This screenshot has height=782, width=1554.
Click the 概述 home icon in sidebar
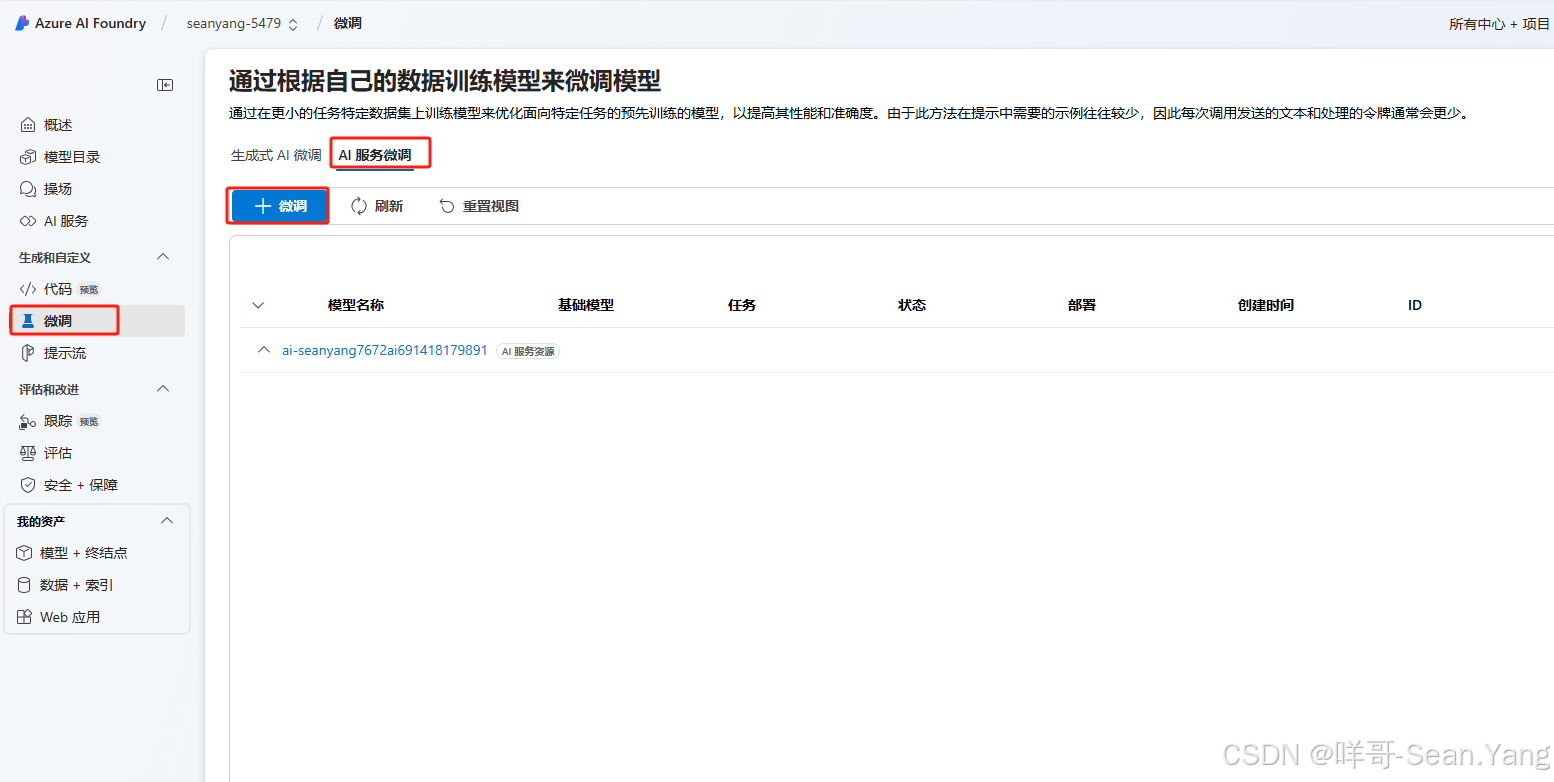tap(28, 125)
